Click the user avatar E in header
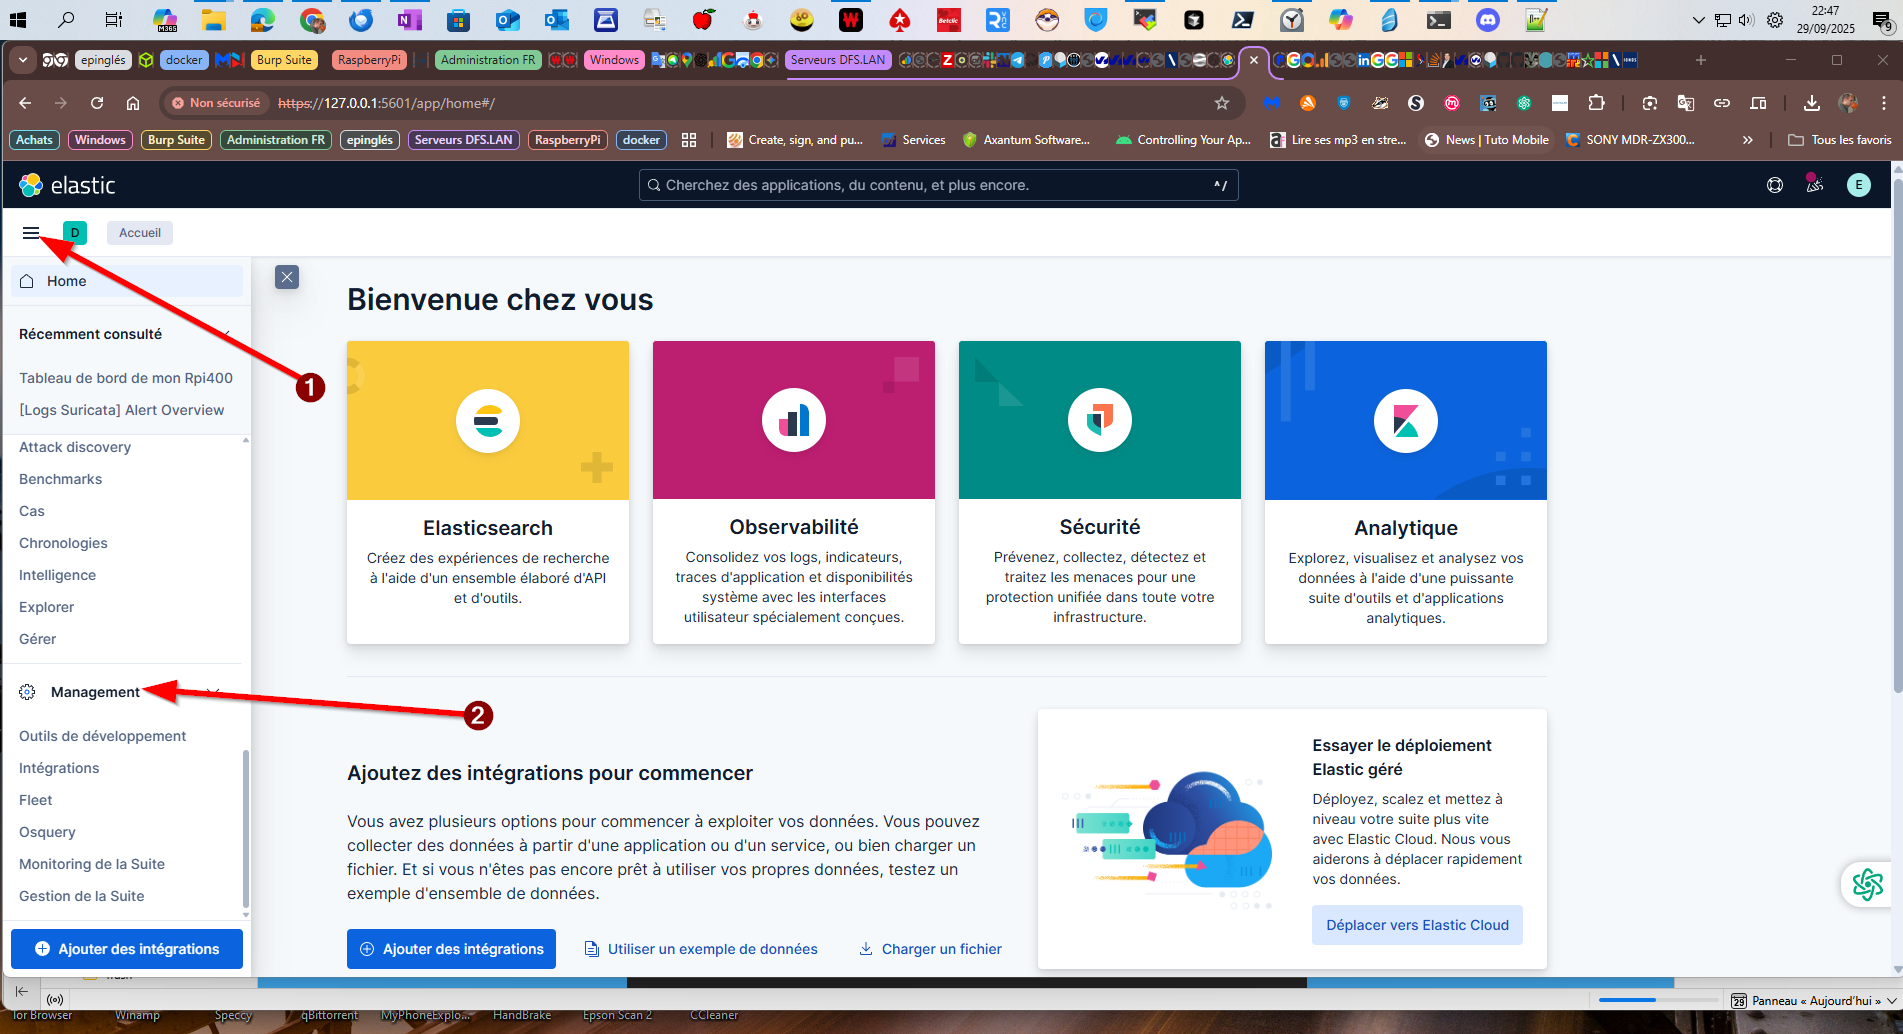The image size is (1903, 1034). (x=1858, y=185)
